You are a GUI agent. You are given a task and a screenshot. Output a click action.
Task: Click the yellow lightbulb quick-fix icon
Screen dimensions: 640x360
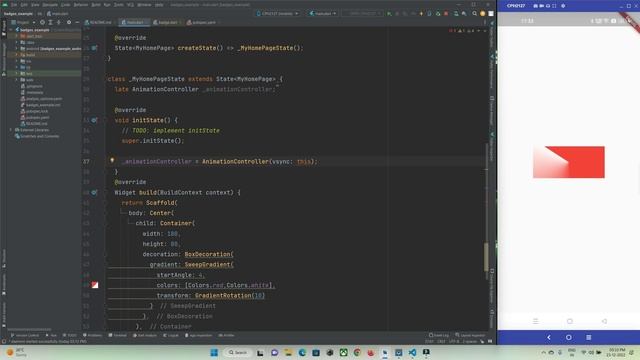click(112, 160)
